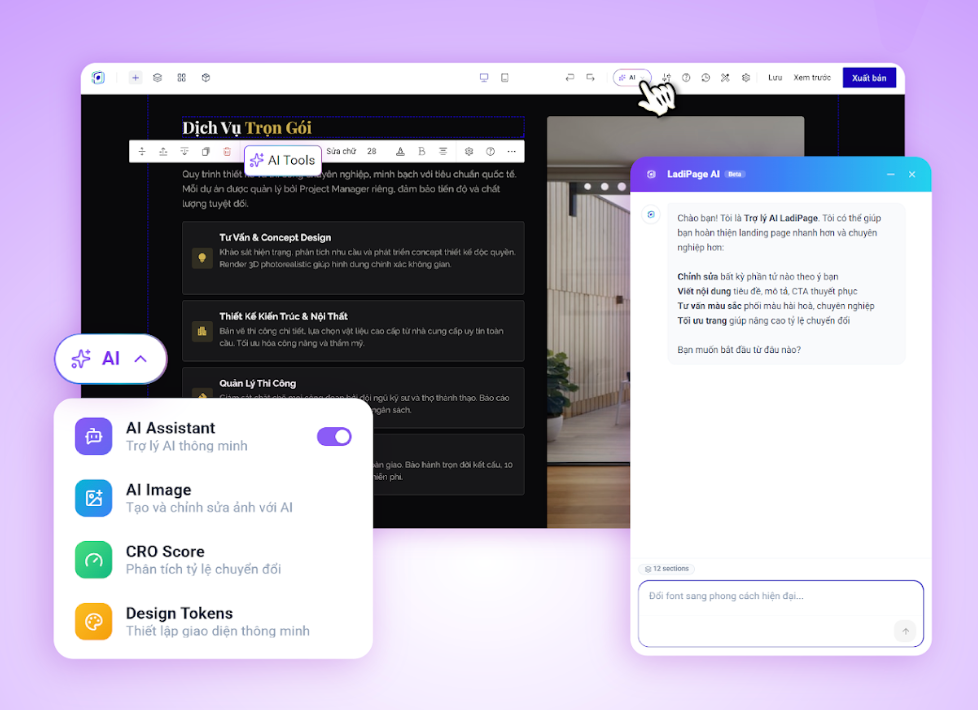The image size is (978, 710).
Task: Expand the three-dot more options menu
Action: 510,151
